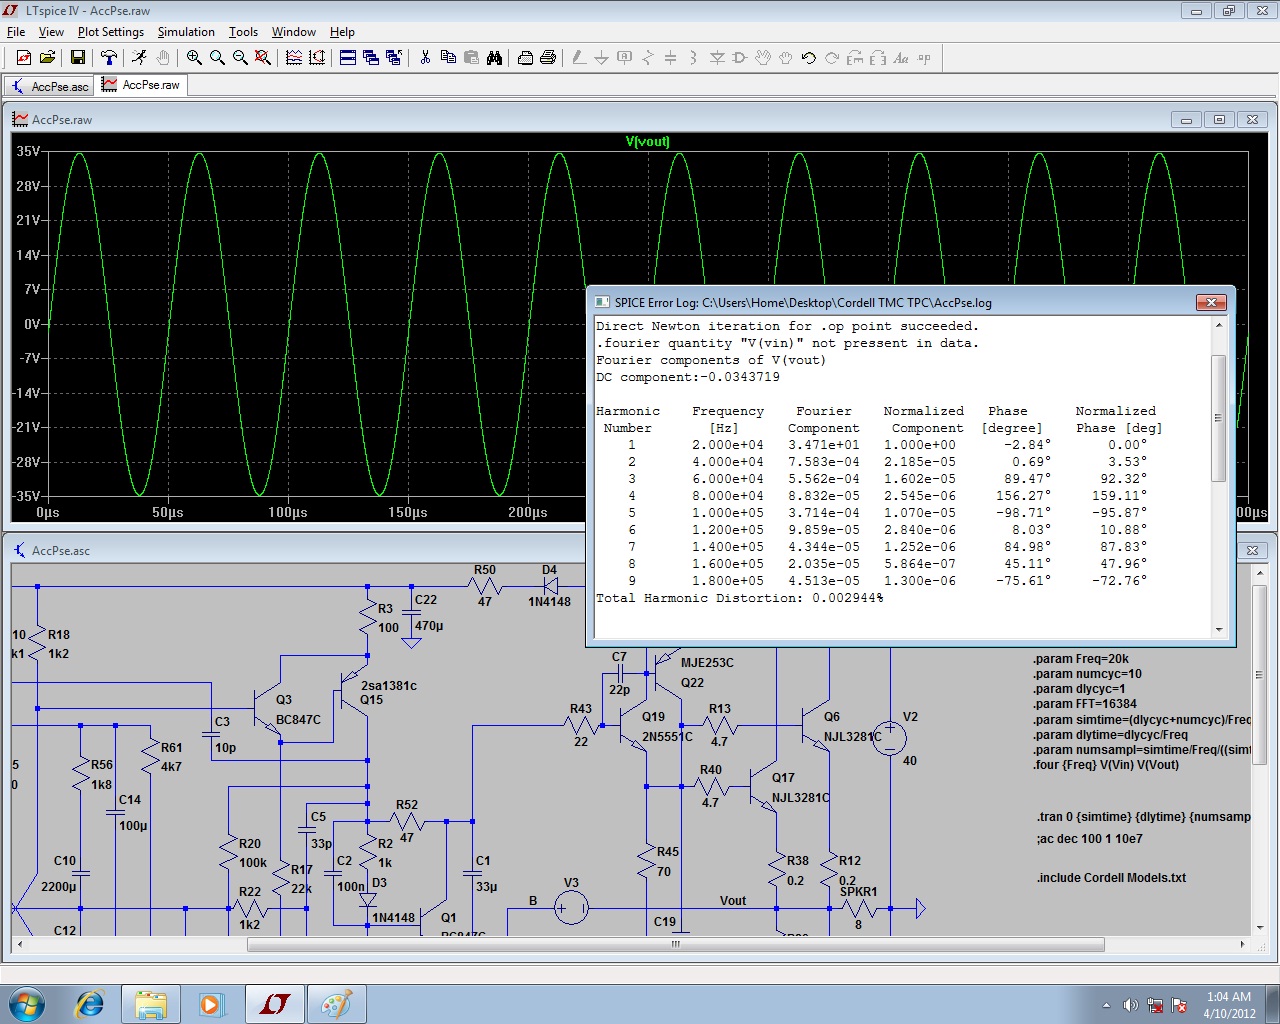The image size is (1280, 1024).
Task: Maximize the AccPse.raw plot window
Action: tap(1219, 119)
